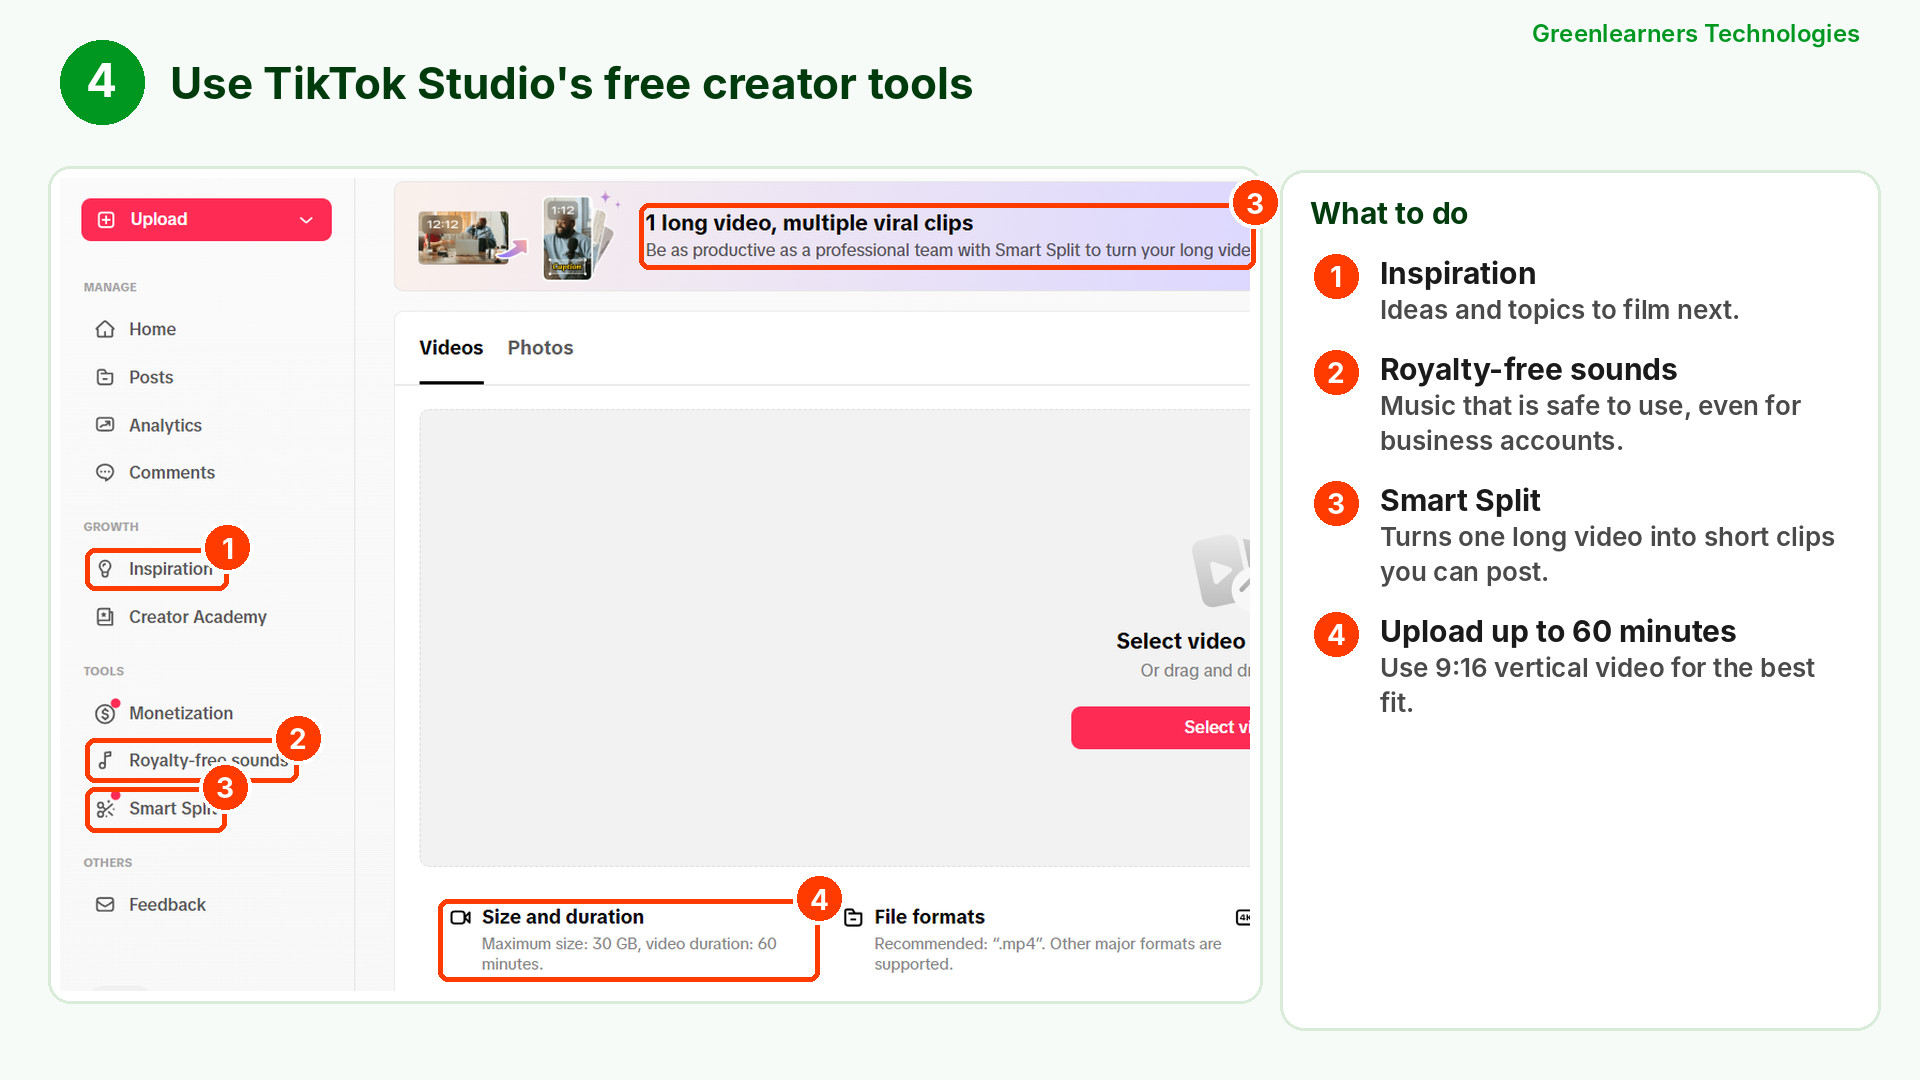The height and width of the screenshot is (1080, 1920).
Task: Expand the Upload dropdown chevron
Action: (306, 220)
